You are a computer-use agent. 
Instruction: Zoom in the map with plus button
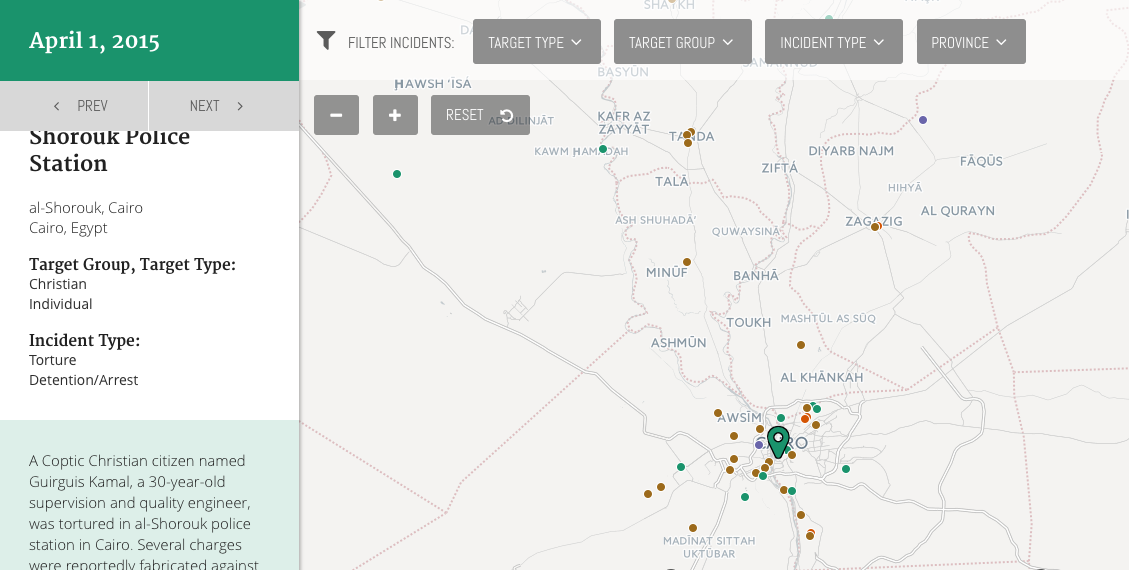coord(395,115)
